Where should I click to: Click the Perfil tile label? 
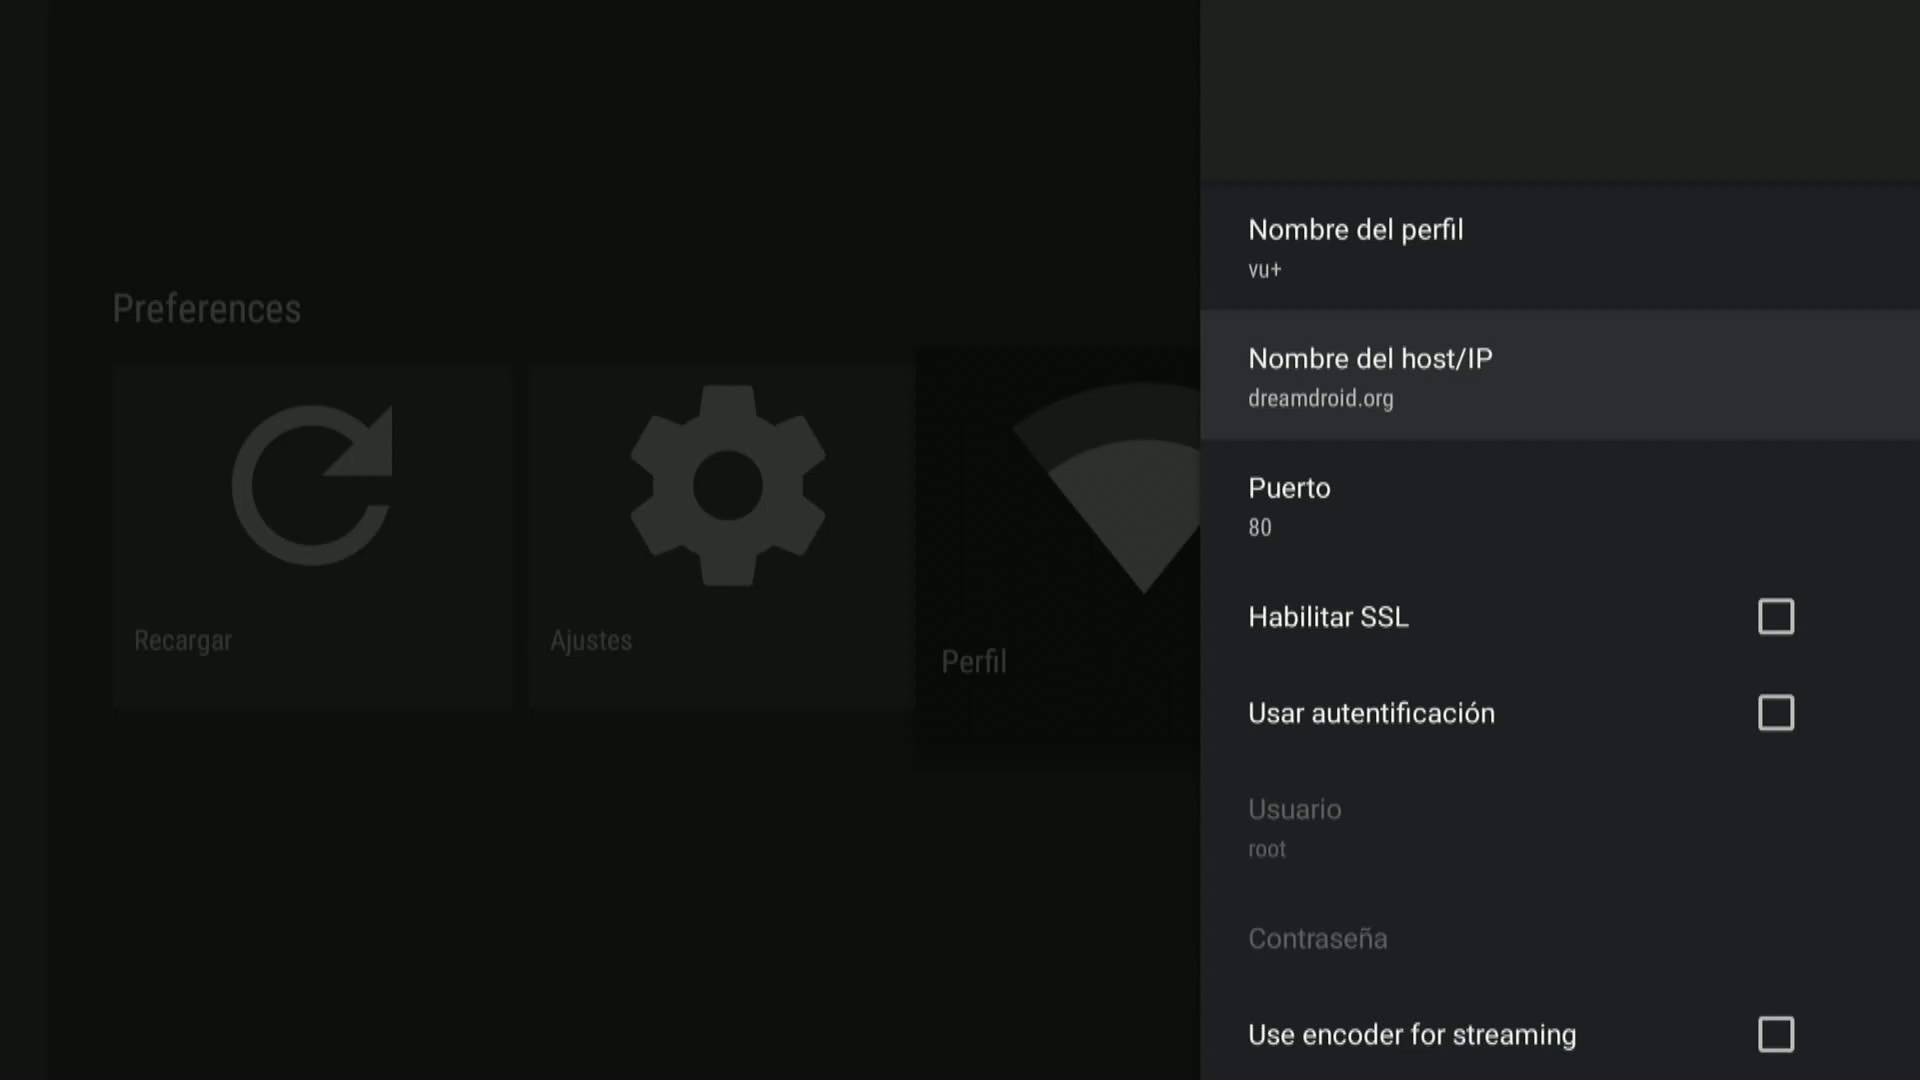(x=974, y=662)
